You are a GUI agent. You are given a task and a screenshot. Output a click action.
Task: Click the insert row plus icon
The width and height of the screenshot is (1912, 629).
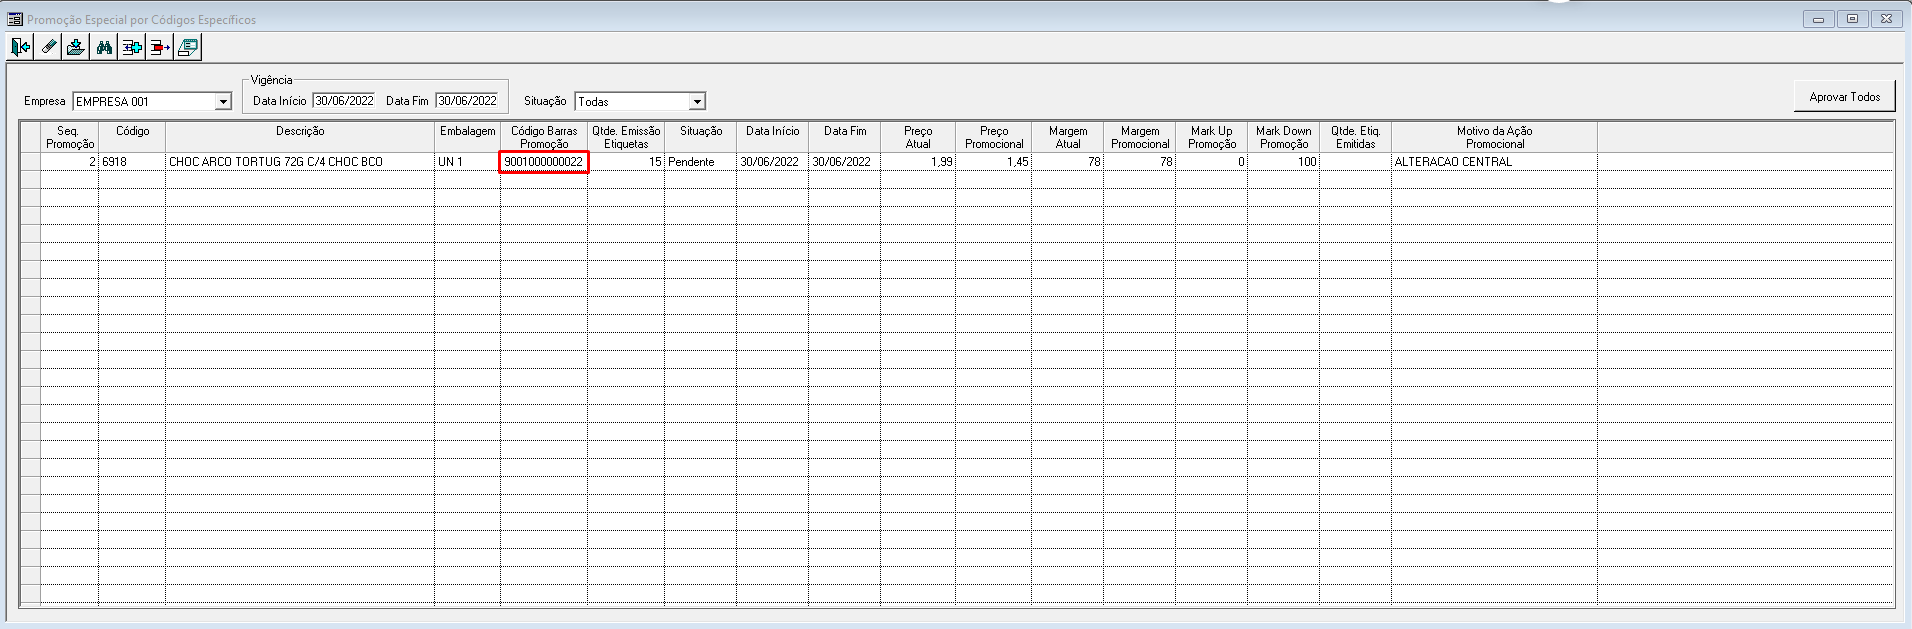click(x=132, y=47)
